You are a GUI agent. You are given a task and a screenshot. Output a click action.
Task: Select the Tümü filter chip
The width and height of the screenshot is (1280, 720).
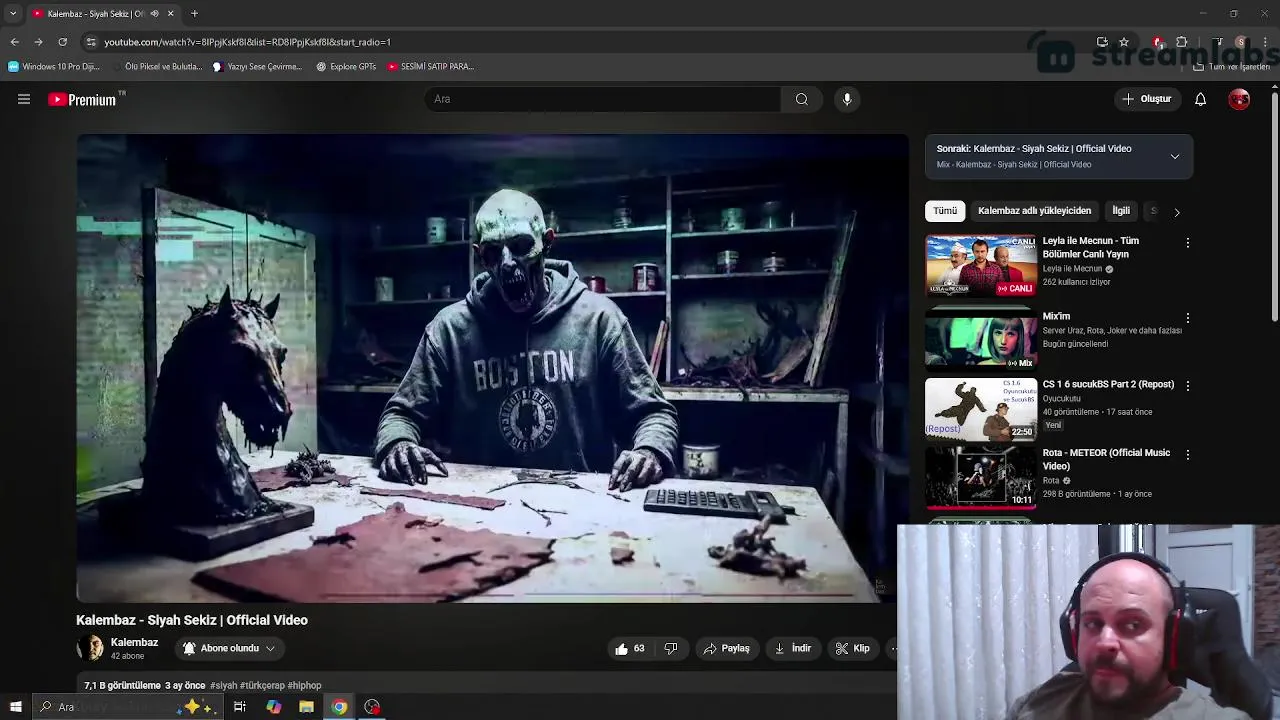tap(945, 211)
